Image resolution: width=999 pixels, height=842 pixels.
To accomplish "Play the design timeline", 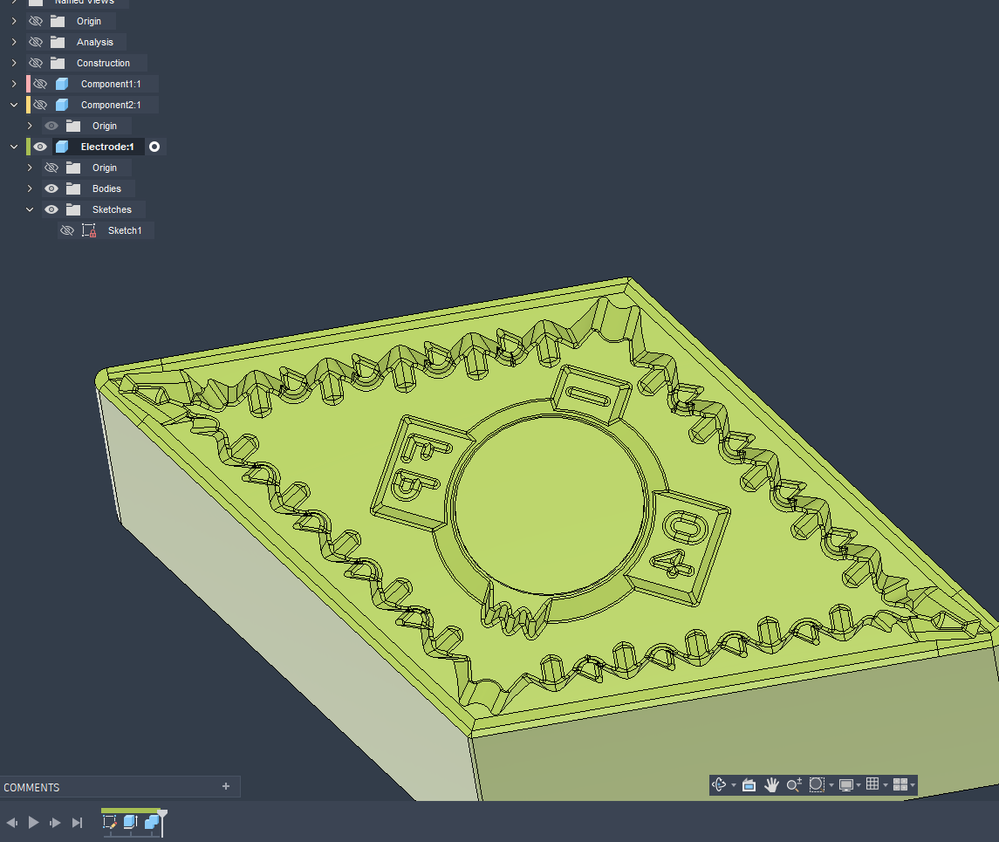I will coord(34,823).
